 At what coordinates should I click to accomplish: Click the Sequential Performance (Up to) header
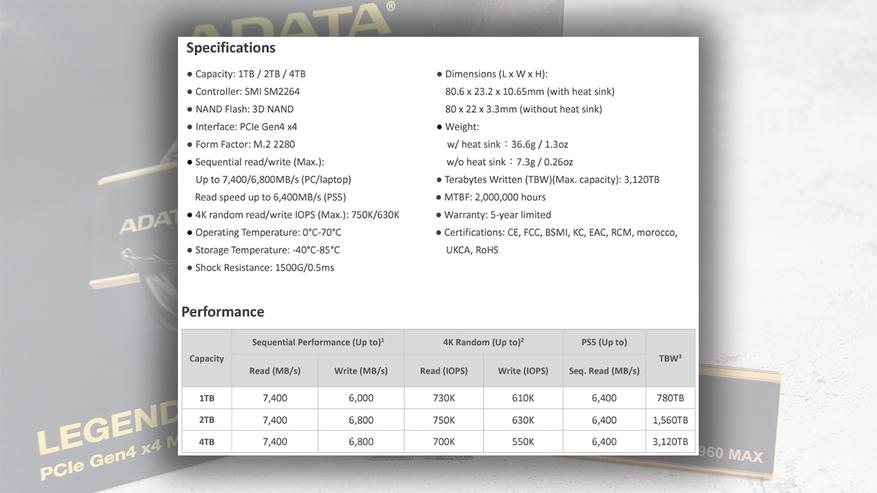(x=318, y=342)
